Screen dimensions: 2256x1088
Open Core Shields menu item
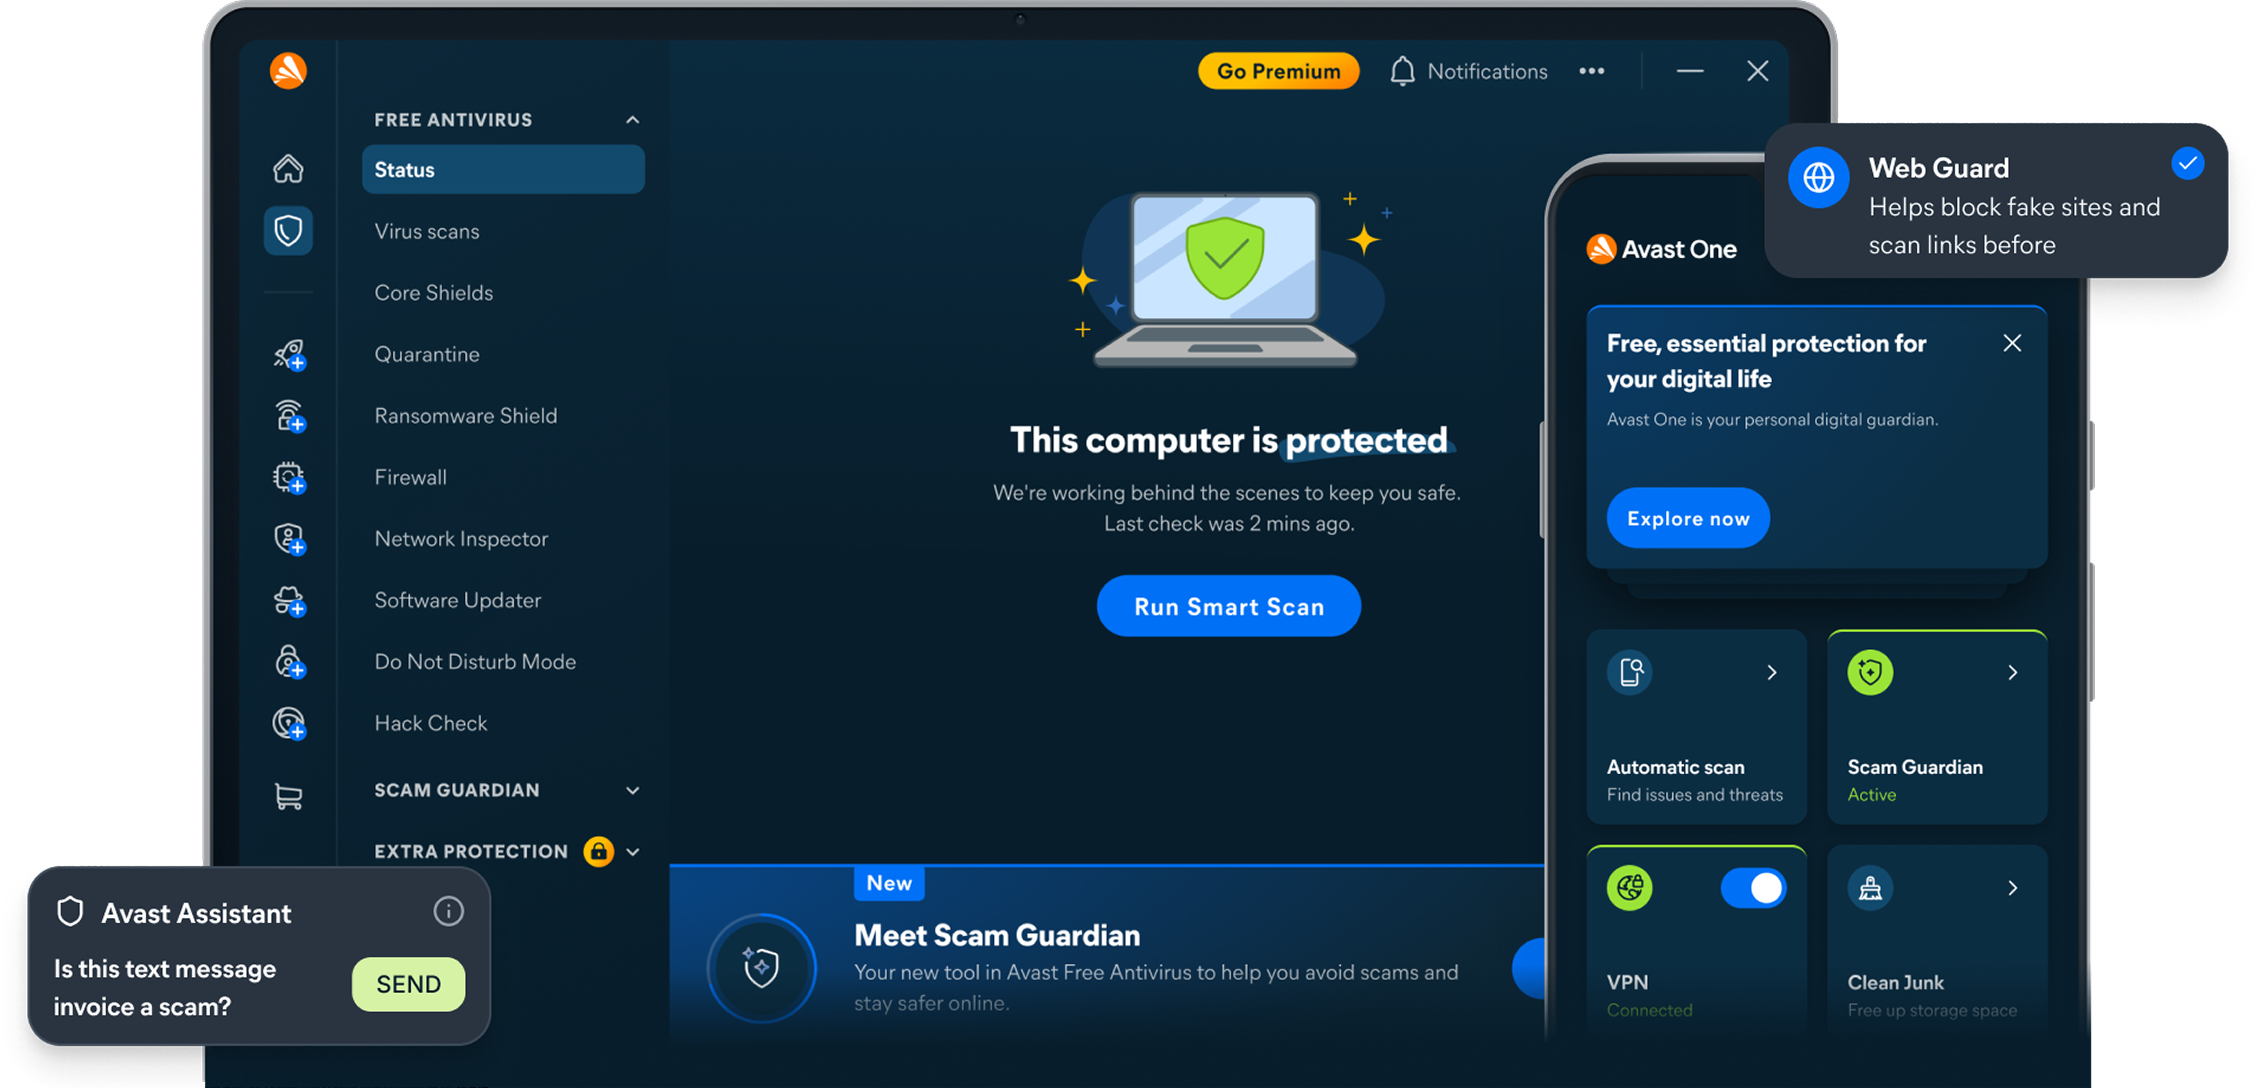[434, 293]
